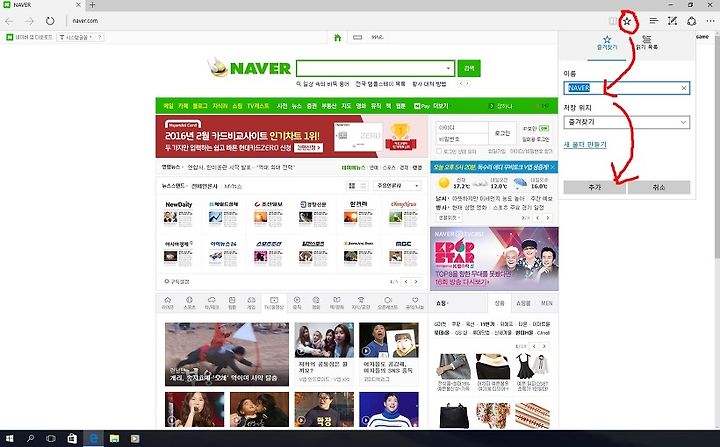Screen dimensions: 720x447
Task: Click the green home icon on Naver bar
Action: (338, 37)
